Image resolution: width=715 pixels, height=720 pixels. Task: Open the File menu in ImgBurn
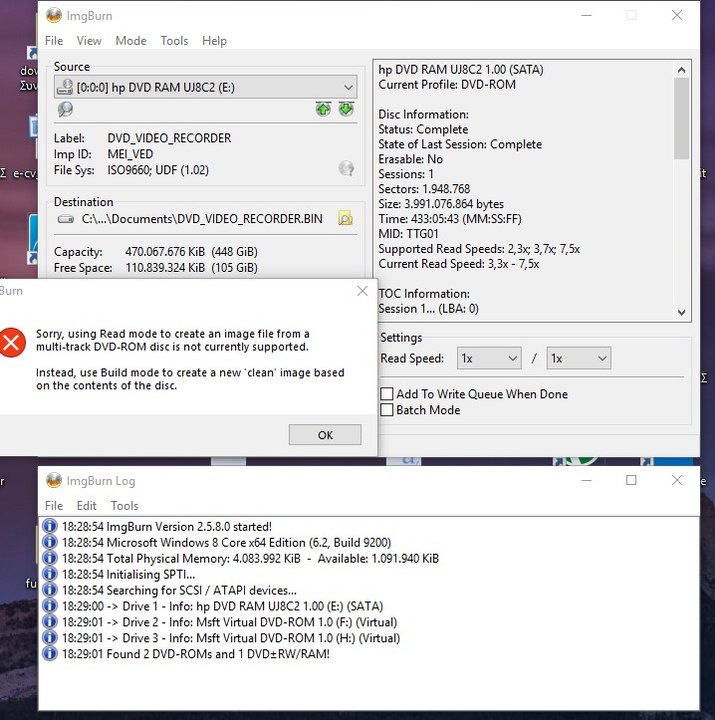click(x=54, y=41)
